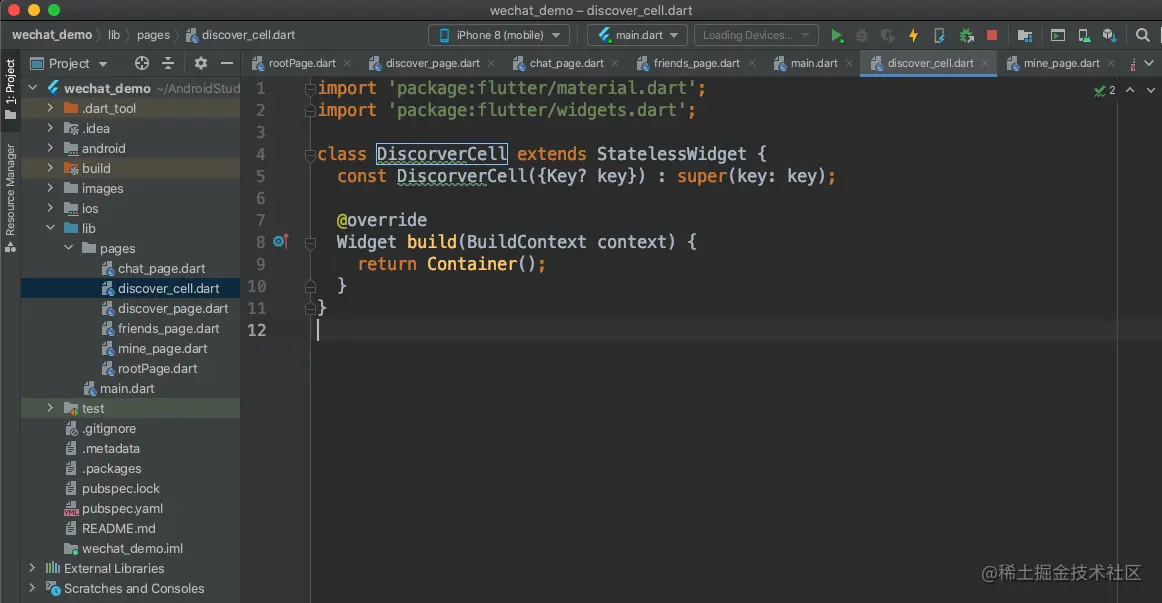Open Project panel settings gear

pos(201,63)
